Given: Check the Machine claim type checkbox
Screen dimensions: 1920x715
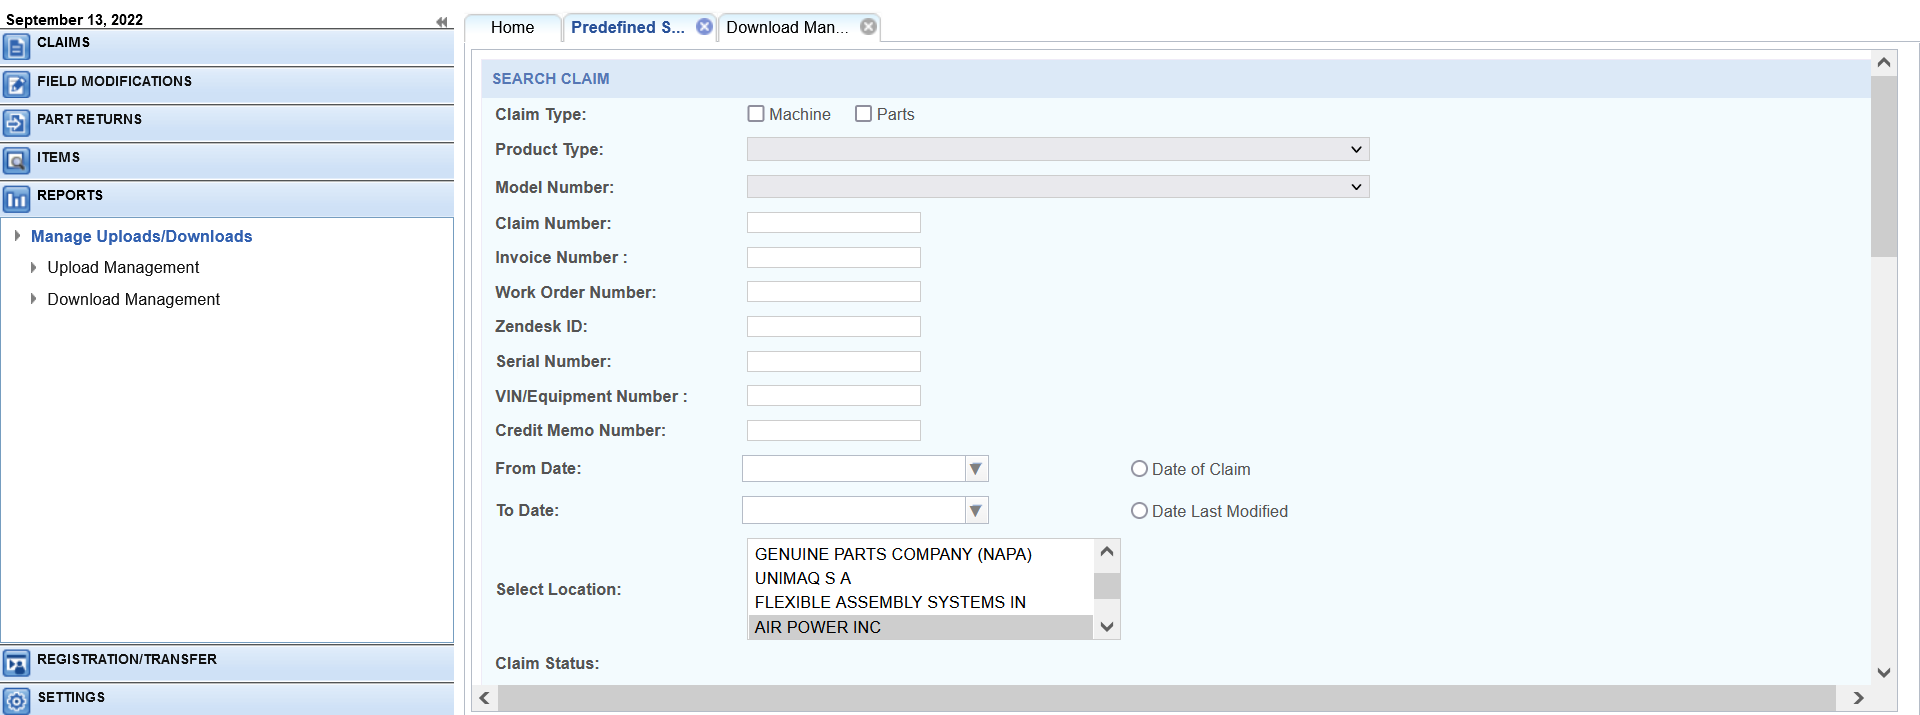Looking at the screenshot, I should [x=756, y=114].
